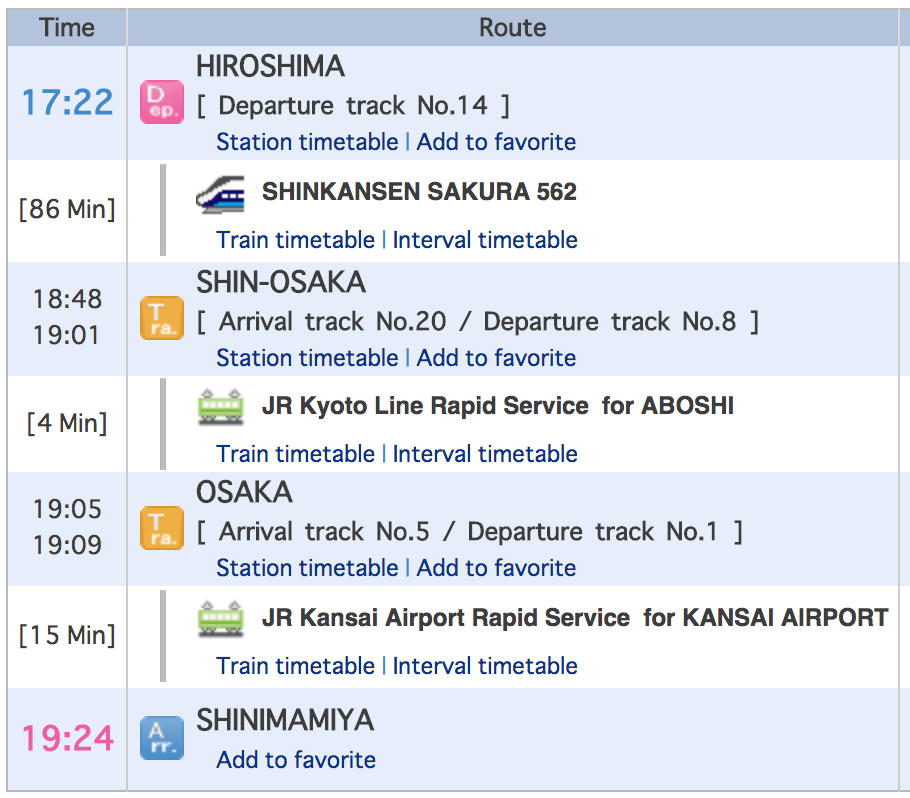Click the green train icon for Kansai Airport Rapid
The height and width of the screenshot is (798, 910).
(220, 619)
